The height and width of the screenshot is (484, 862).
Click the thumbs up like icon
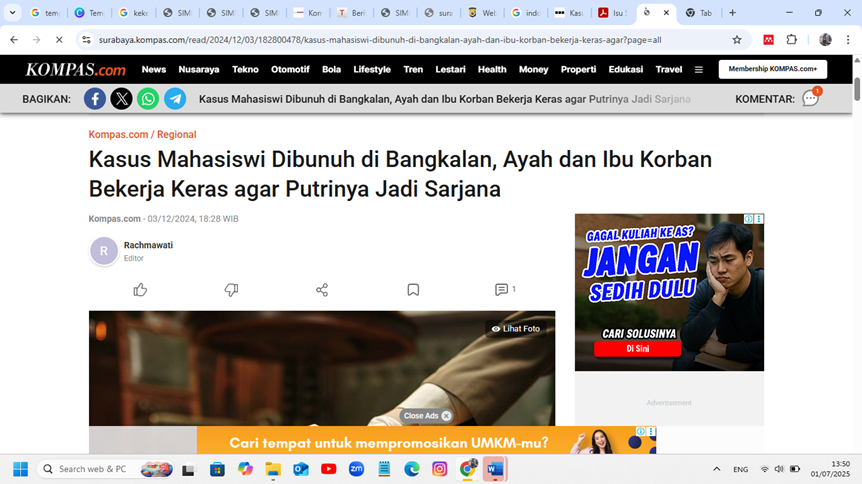[140, 290]
